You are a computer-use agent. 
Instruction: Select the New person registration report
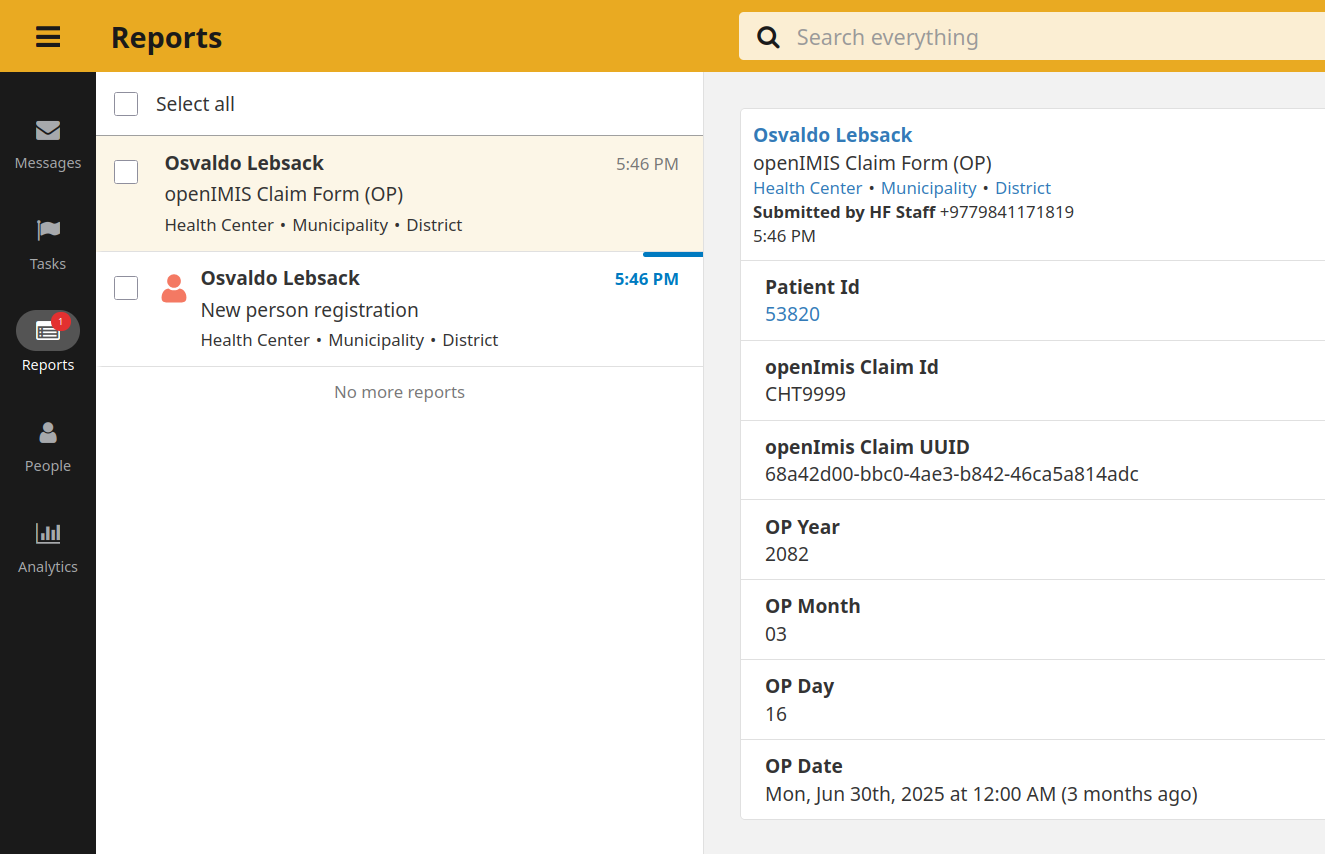[x=400, y=310]
